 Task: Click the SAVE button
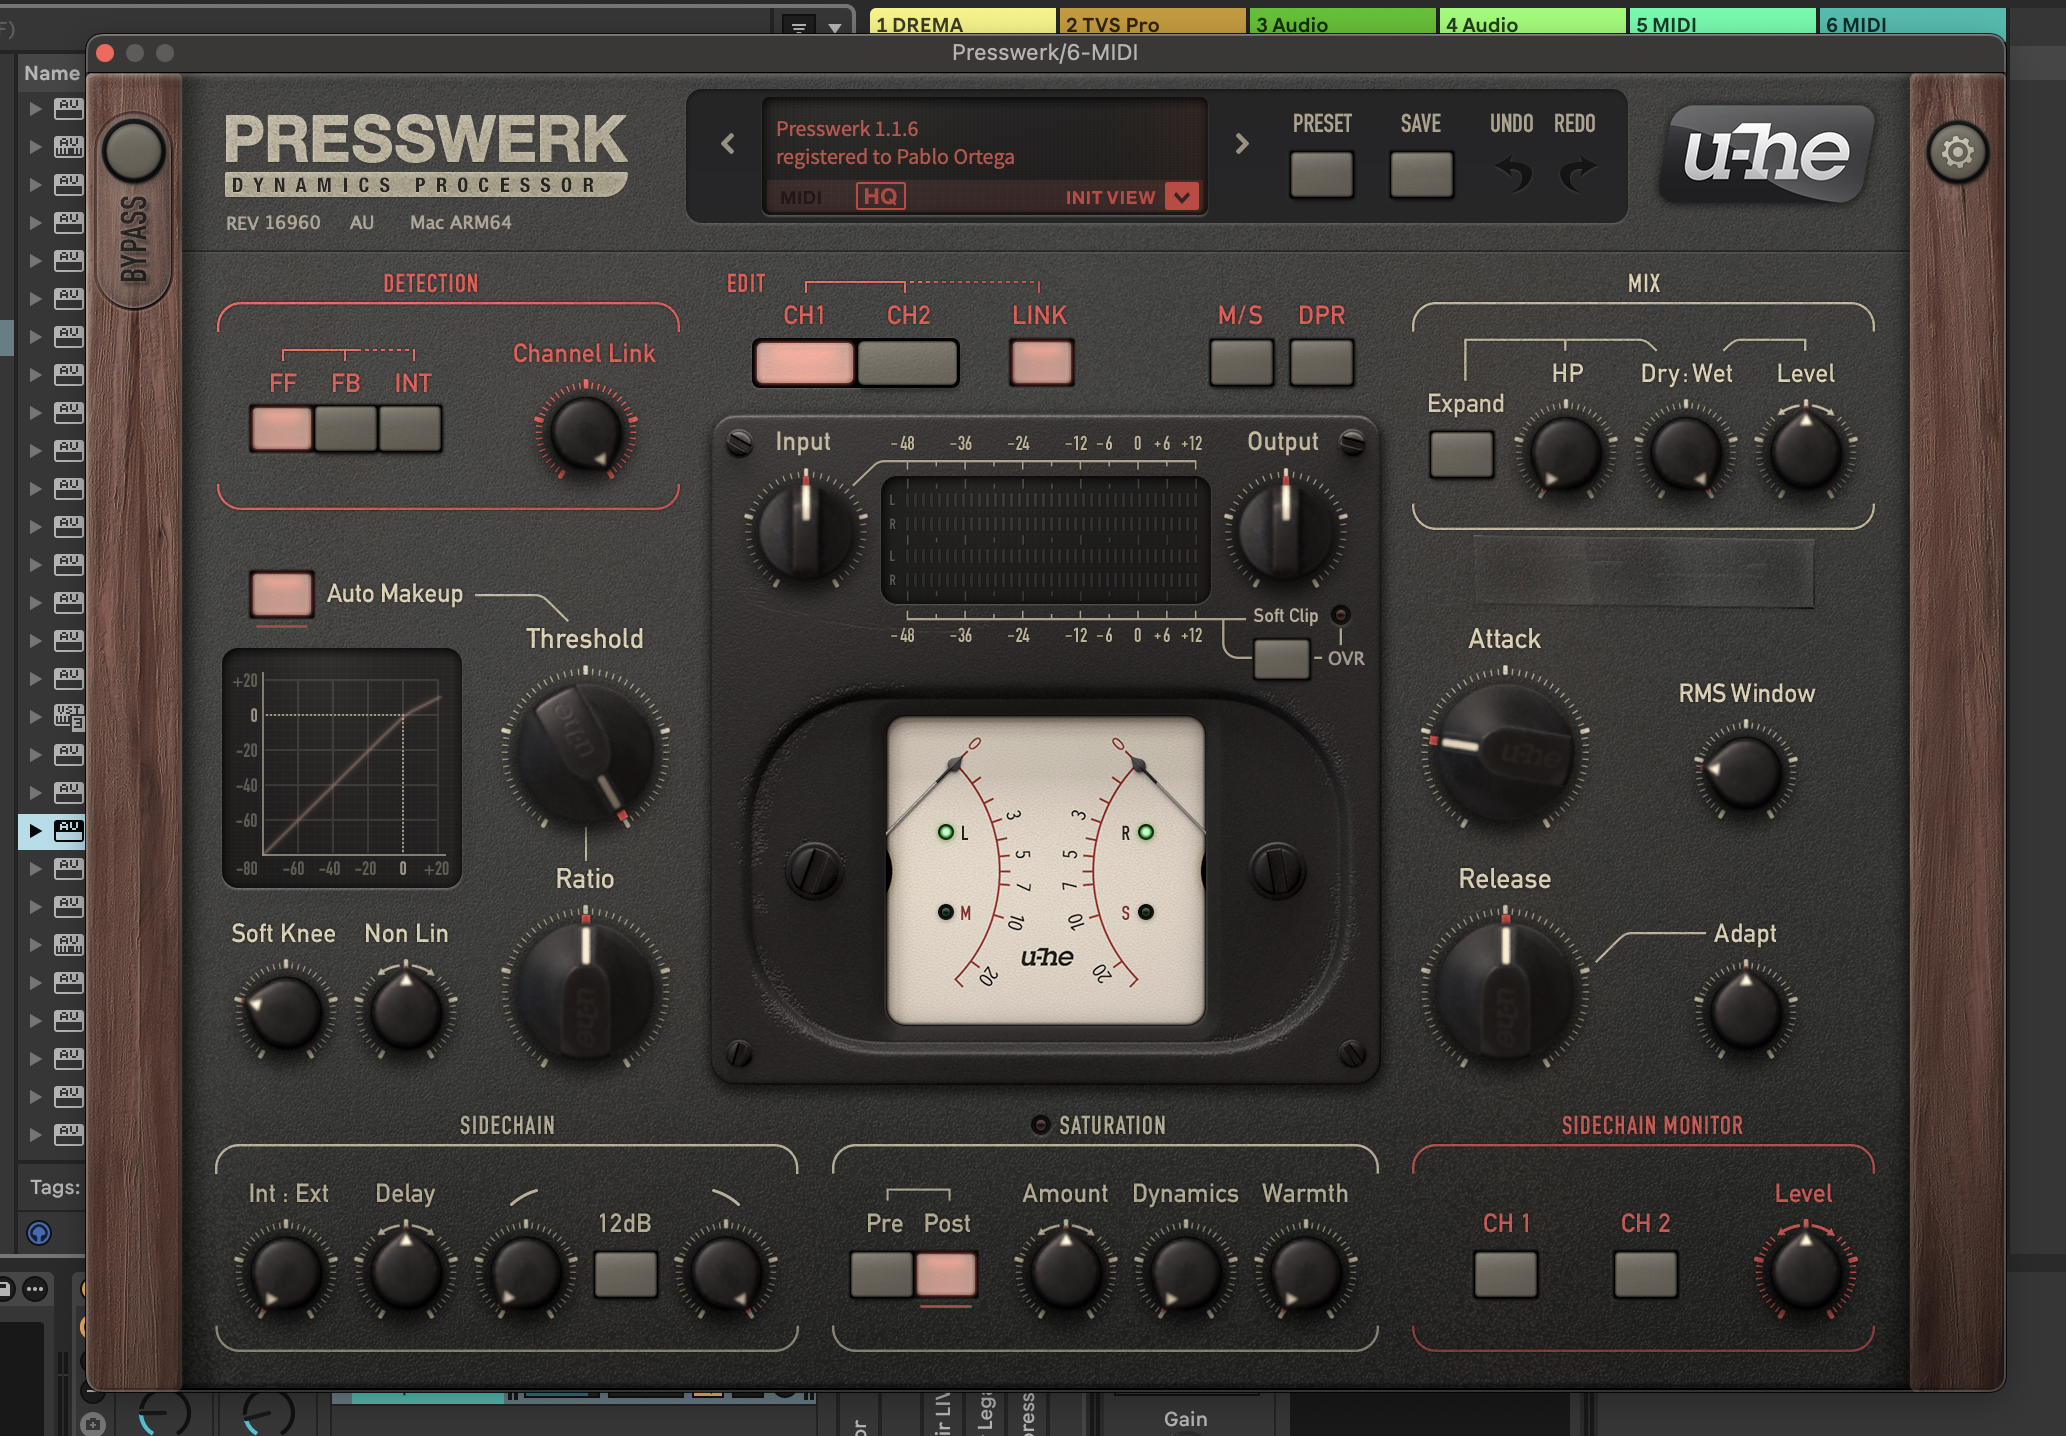pyautogui.click(x=1420, y=176)
